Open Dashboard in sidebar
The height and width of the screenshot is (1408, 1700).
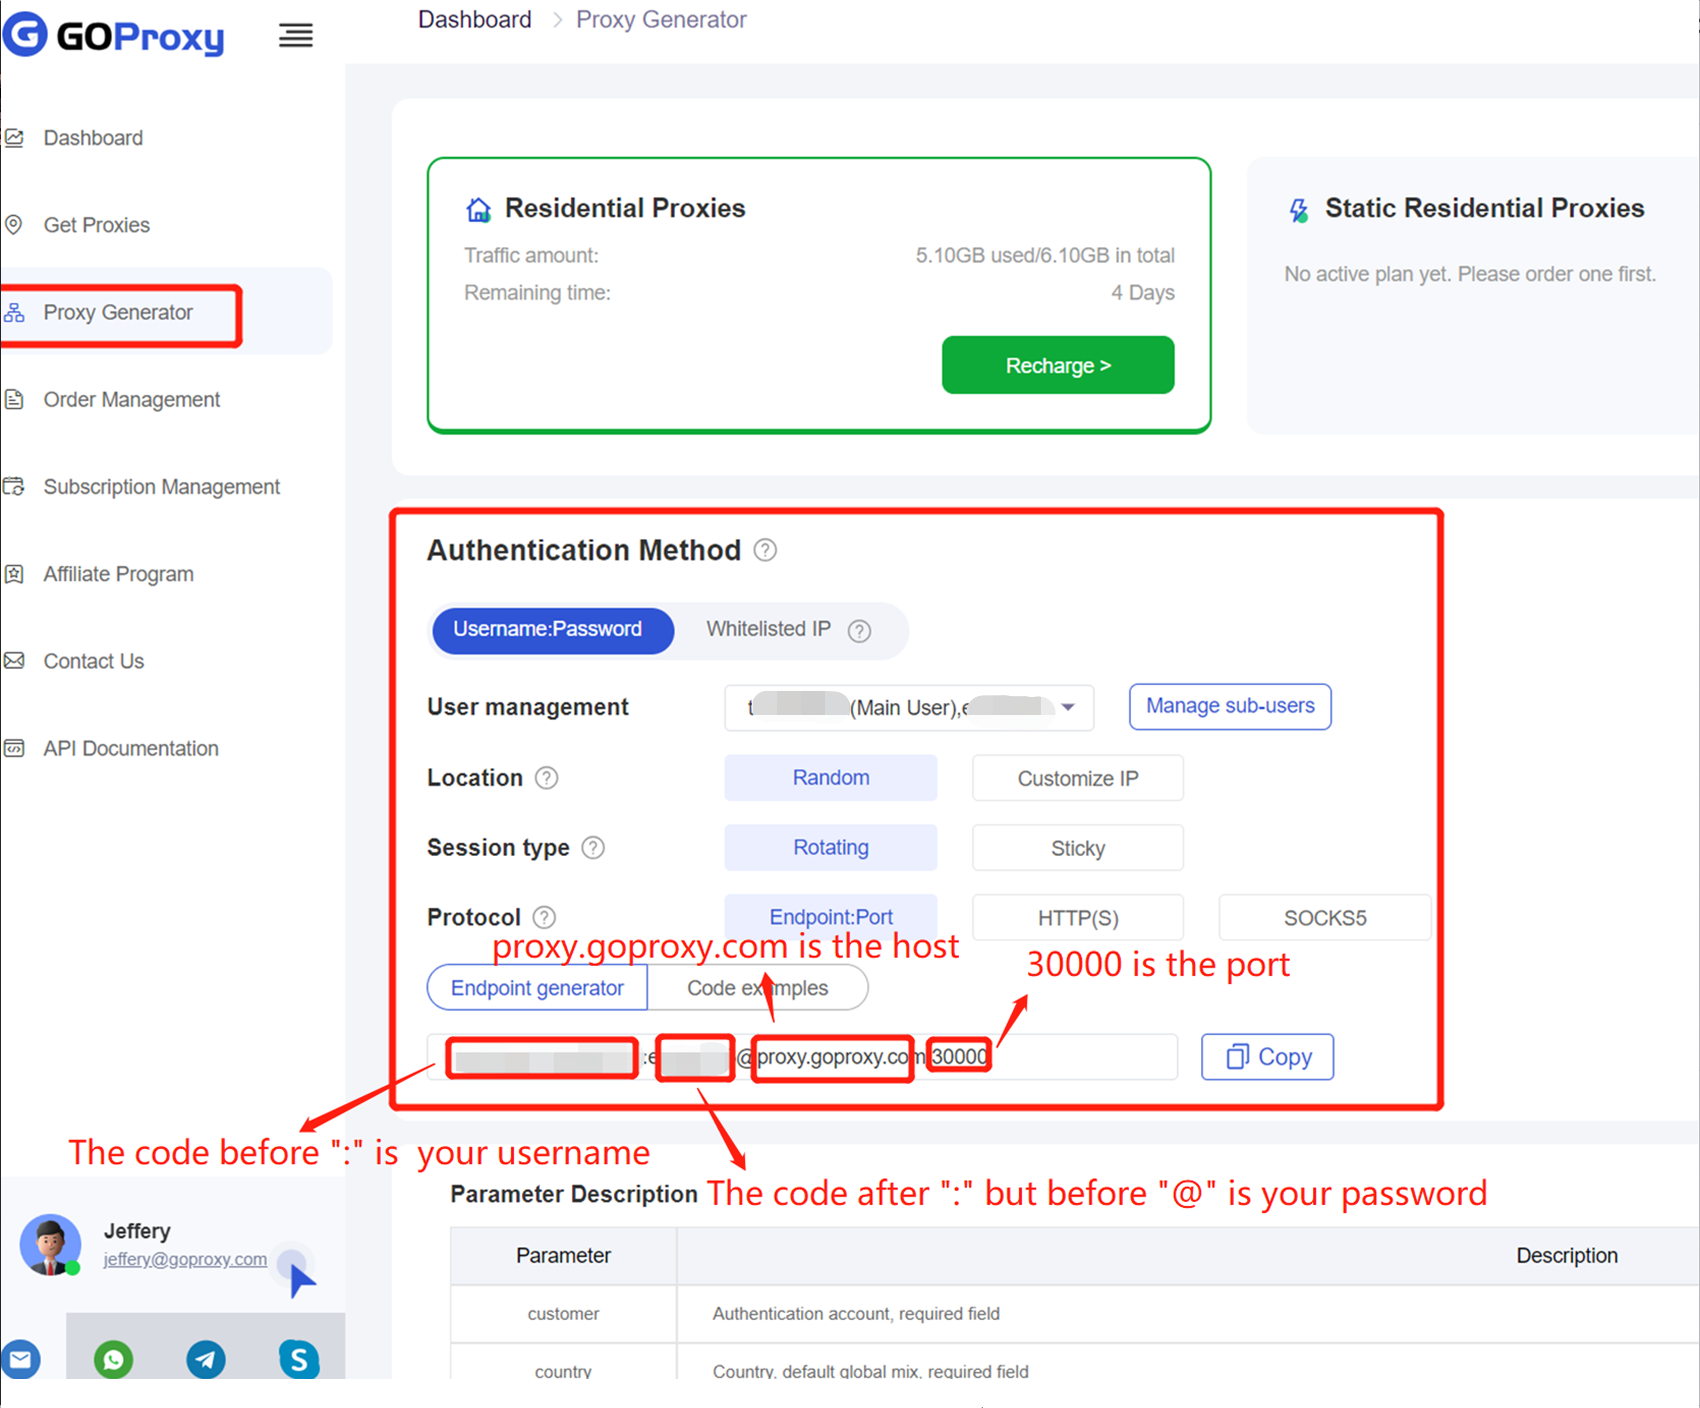93,138
